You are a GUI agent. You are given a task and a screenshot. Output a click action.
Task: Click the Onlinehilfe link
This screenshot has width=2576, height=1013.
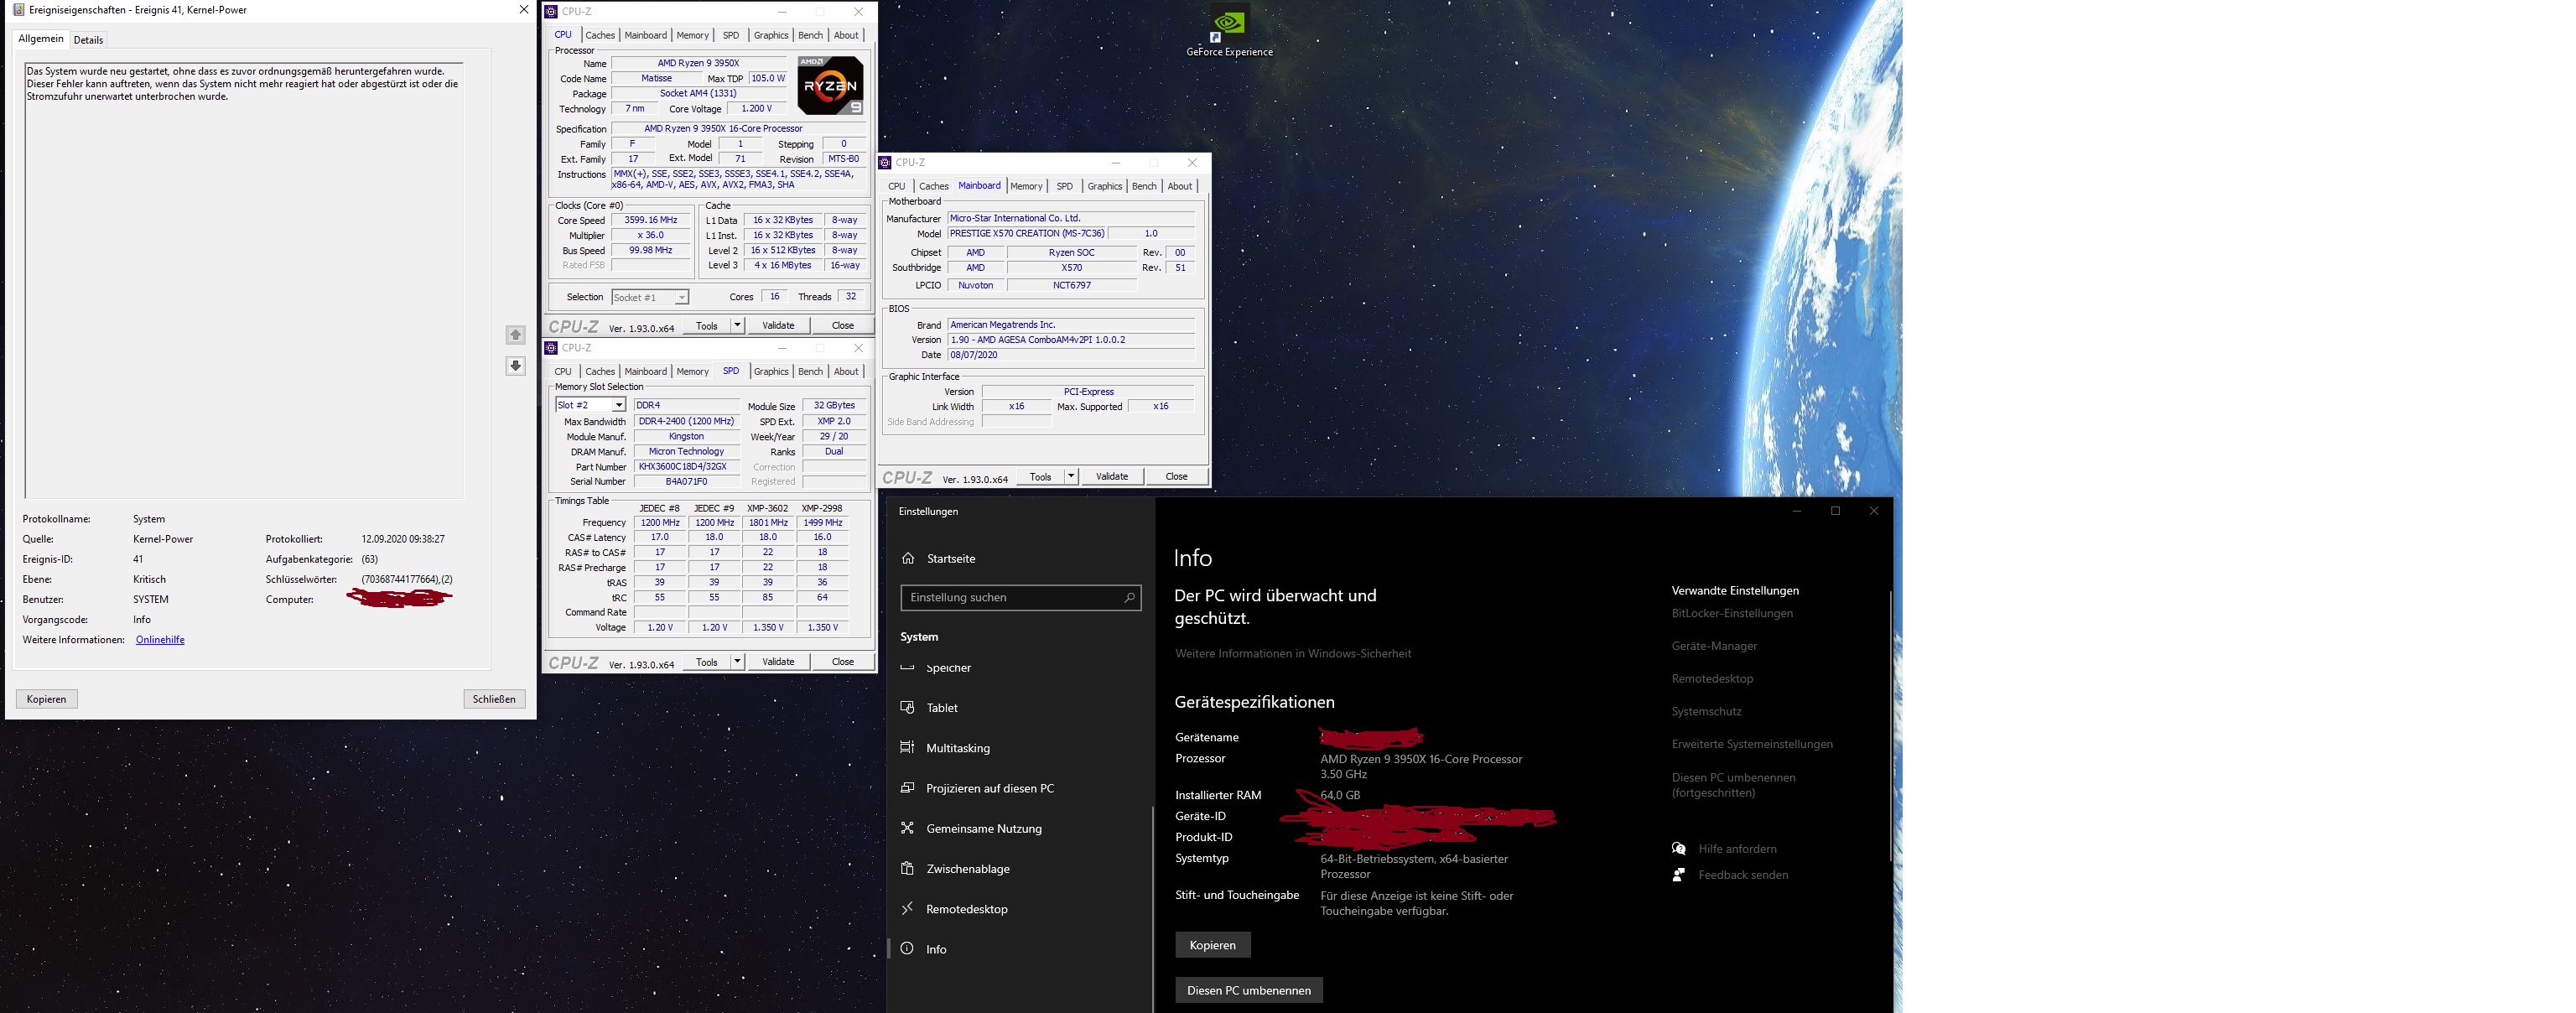160,640
